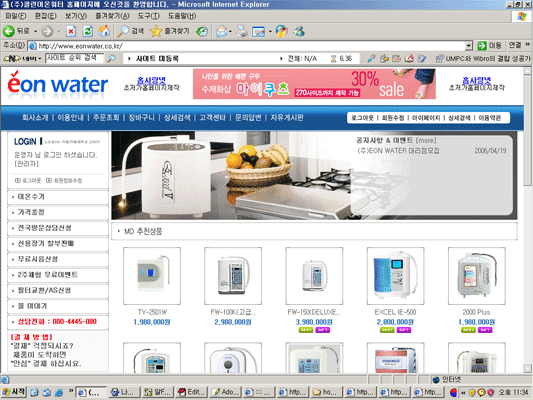
Task: Click the scrollbar down arrow
Action: 527,368
